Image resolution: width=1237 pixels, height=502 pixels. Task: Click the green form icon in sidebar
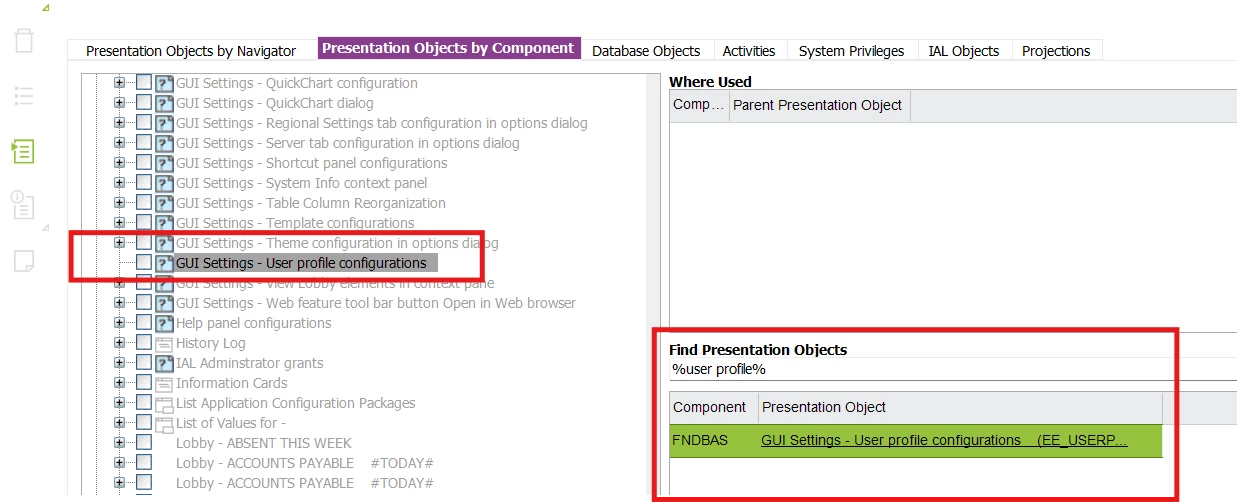[x=22, y=151]
